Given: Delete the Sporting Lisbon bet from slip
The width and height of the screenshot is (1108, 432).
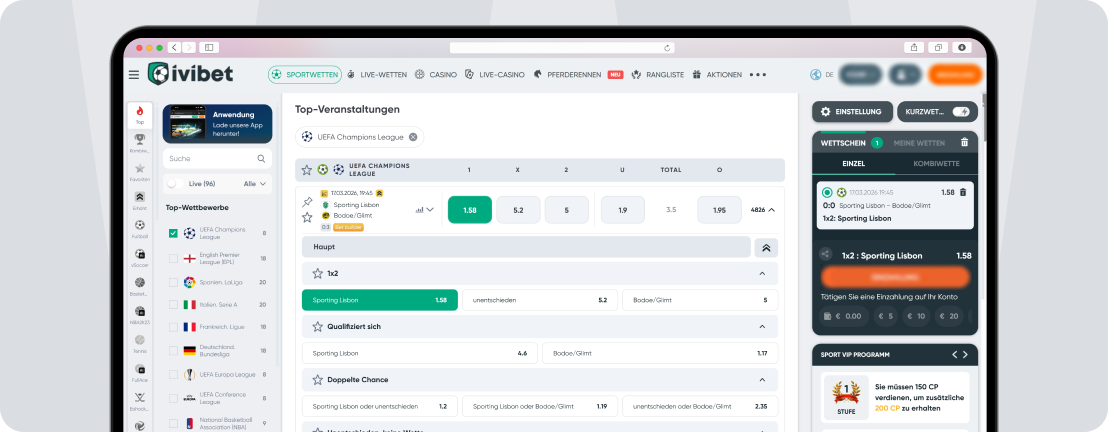Looking at the screenshot, I should tap(962, 192).
